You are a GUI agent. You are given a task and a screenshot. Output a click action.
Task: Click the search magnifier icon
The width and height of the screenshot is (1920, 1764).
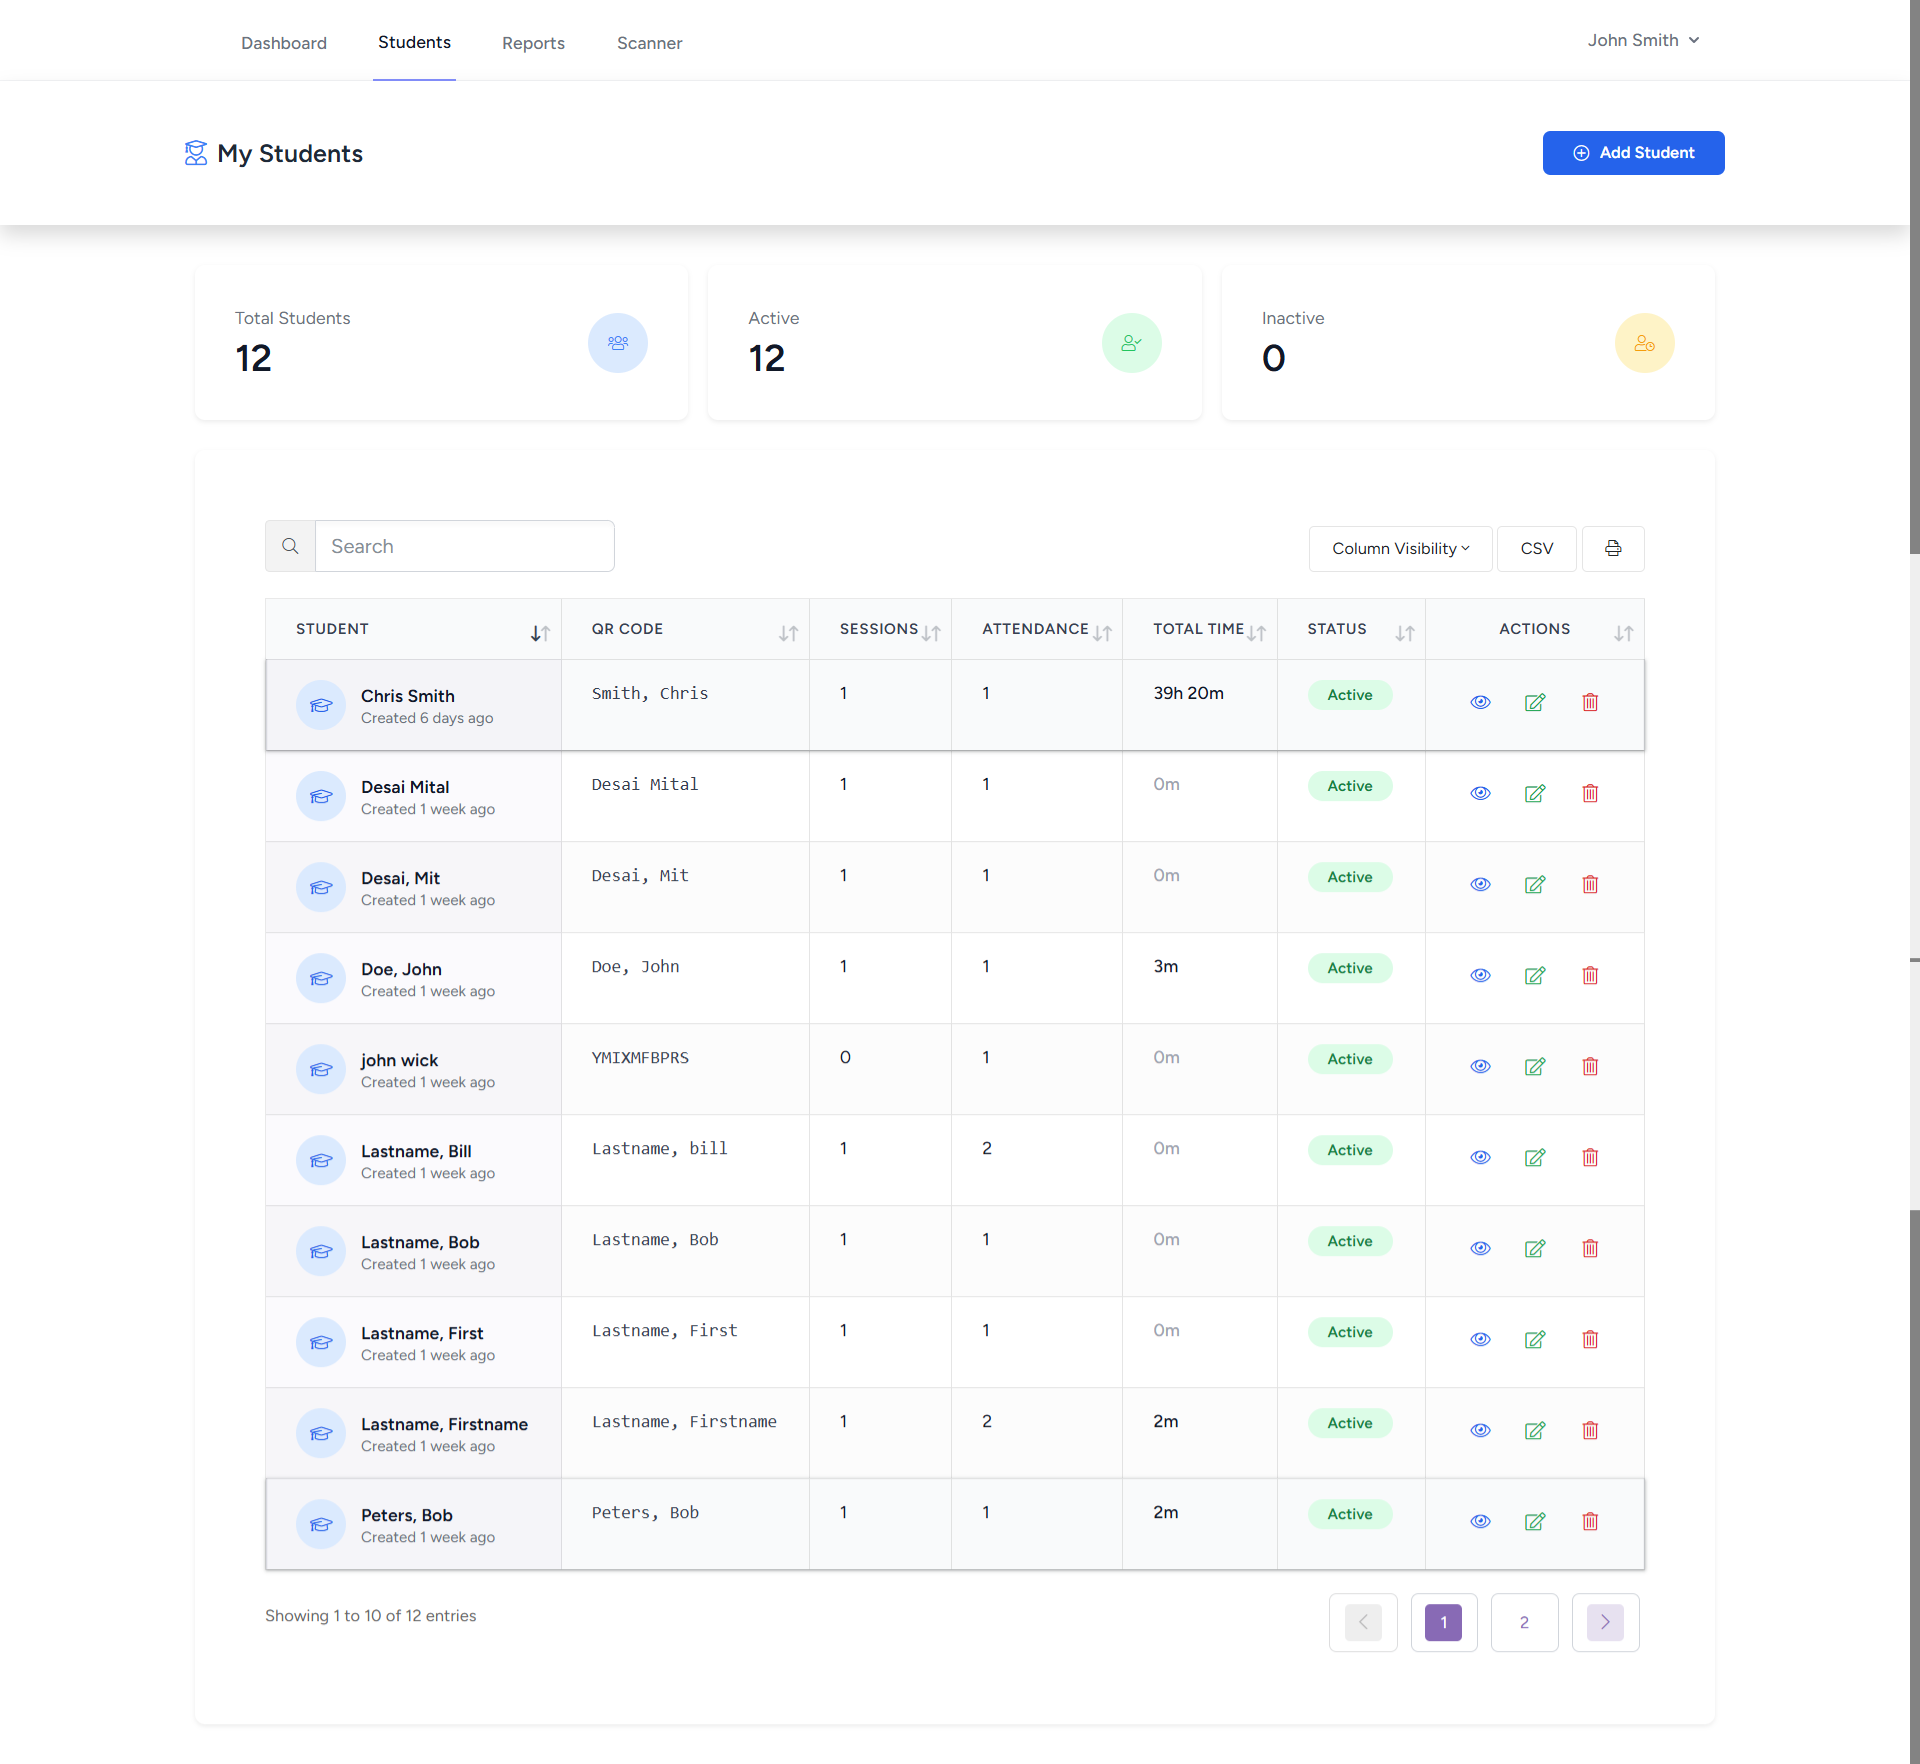point(290,547)
